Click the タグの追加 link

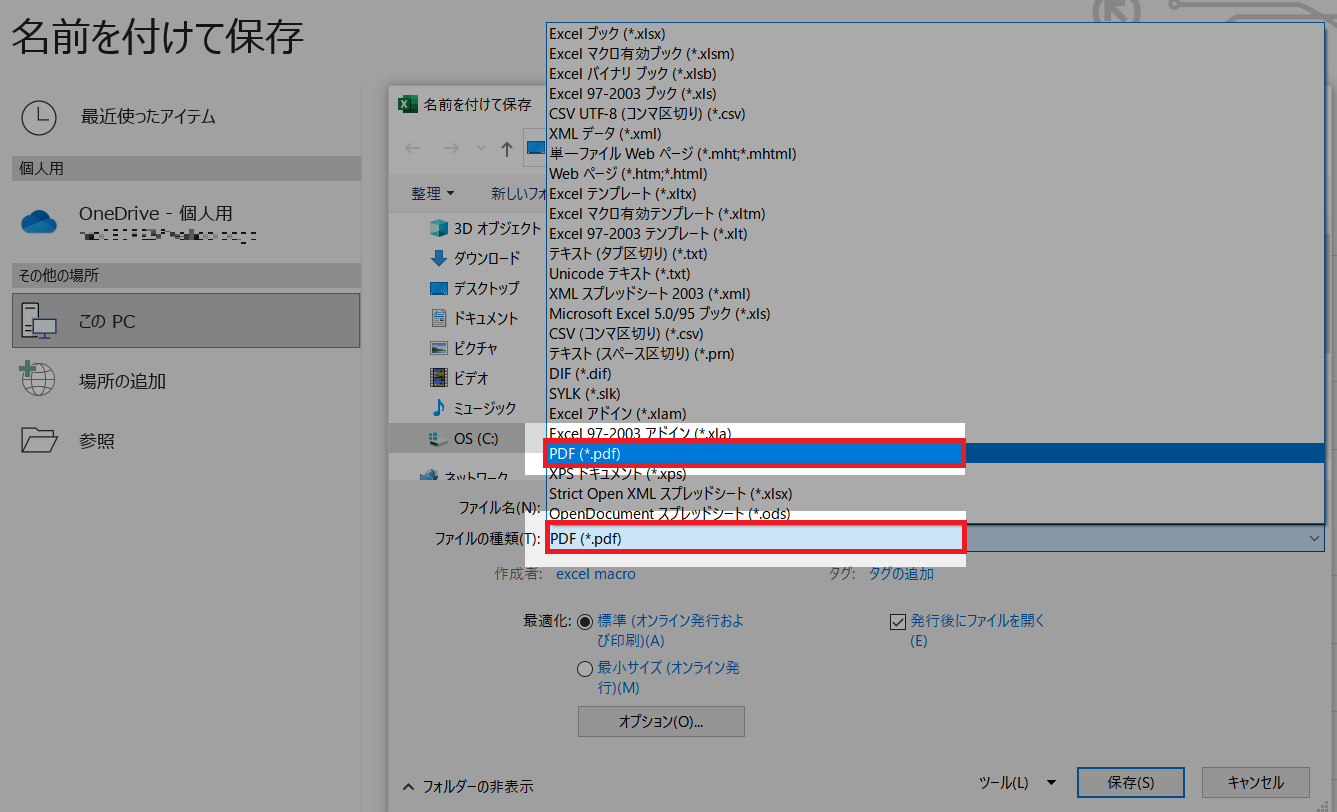pos(901,574)
